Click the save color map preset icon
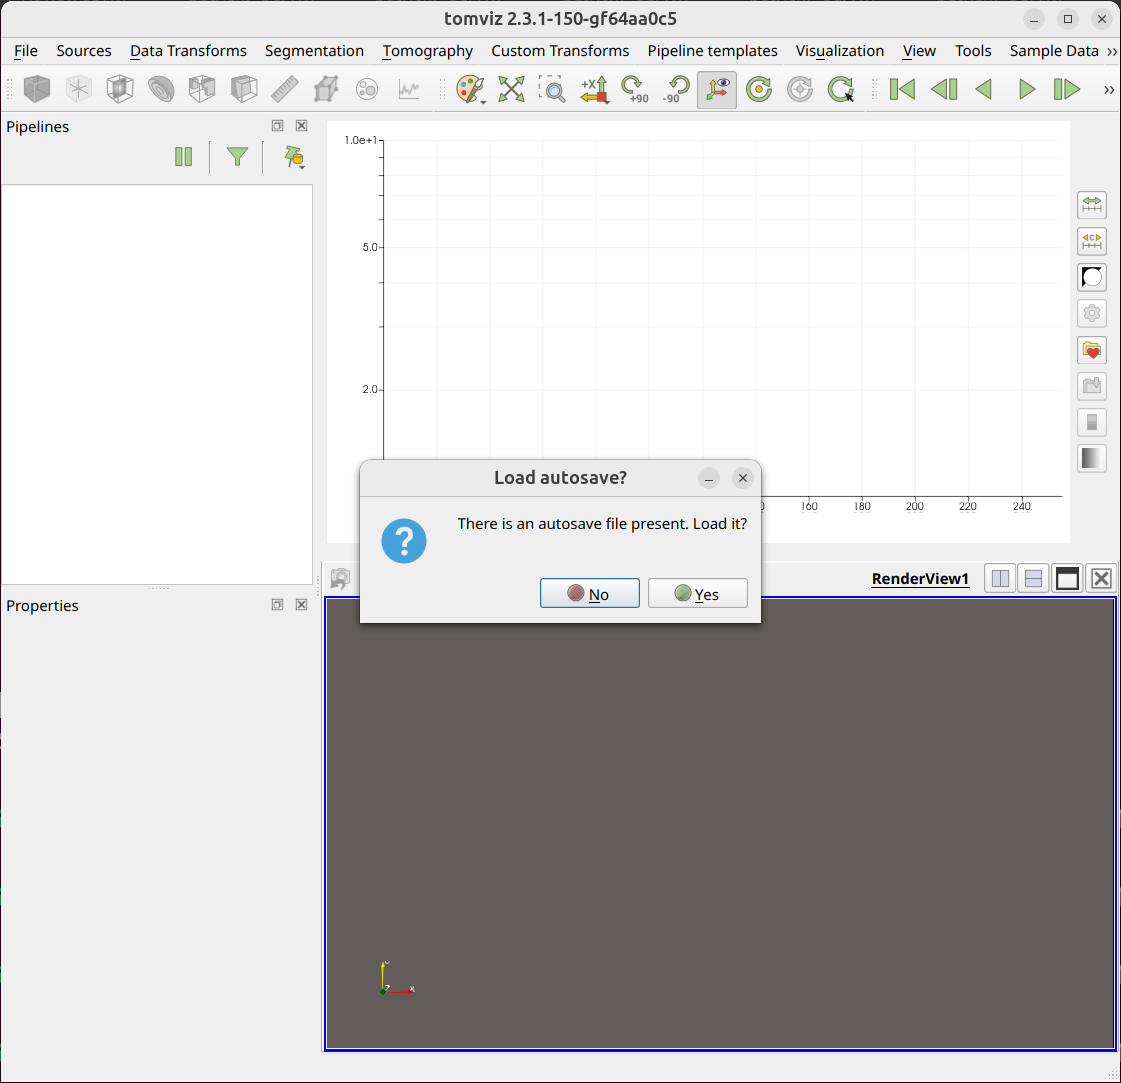 (x=1092, y=386)
